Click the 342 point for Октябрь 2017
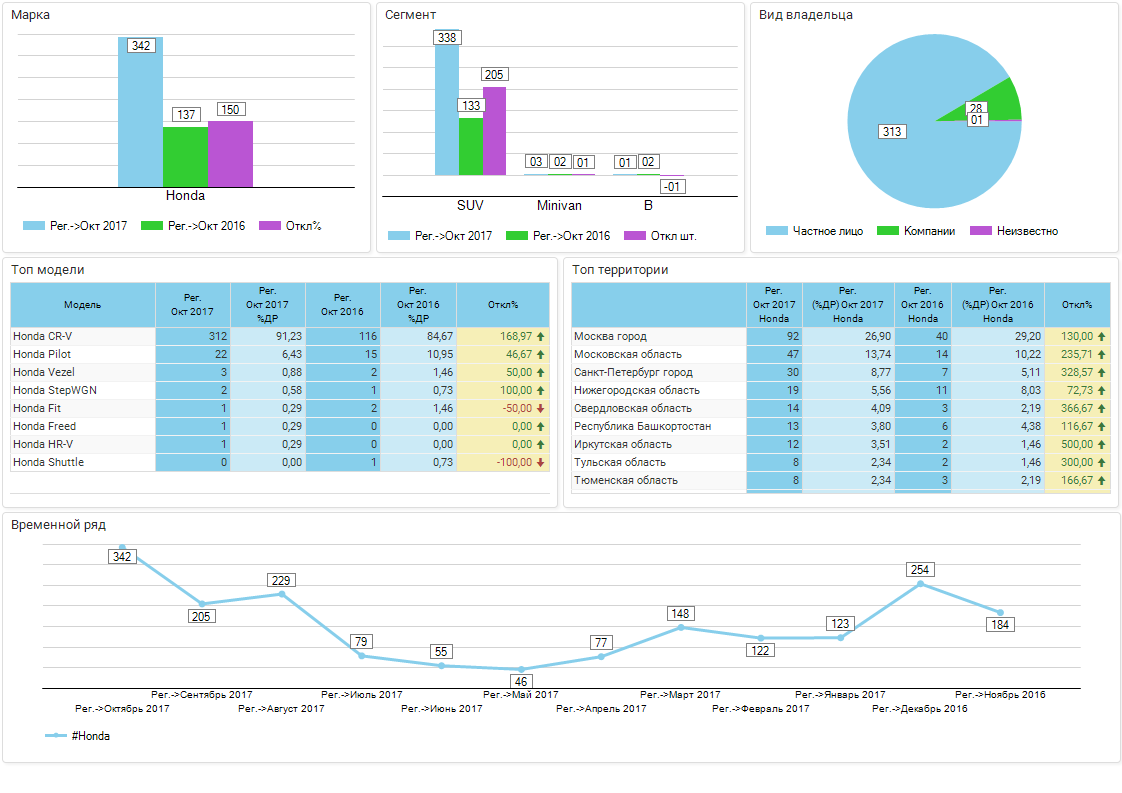1122x793 pixels. tap(122, 548)
